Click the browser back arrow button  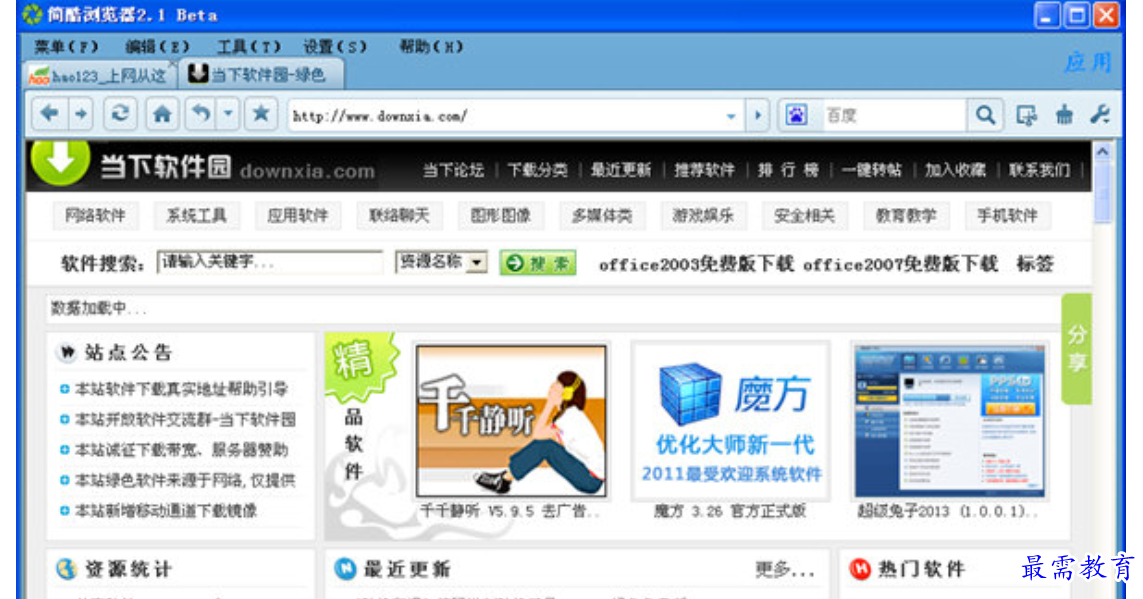tap(50, 114)
